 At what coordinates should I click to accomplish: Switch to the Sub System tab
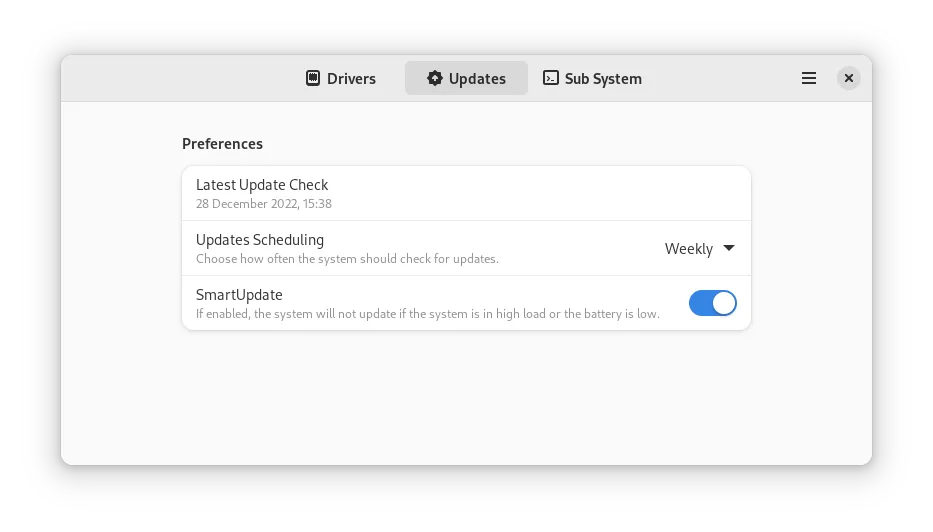tap(592, 78)
